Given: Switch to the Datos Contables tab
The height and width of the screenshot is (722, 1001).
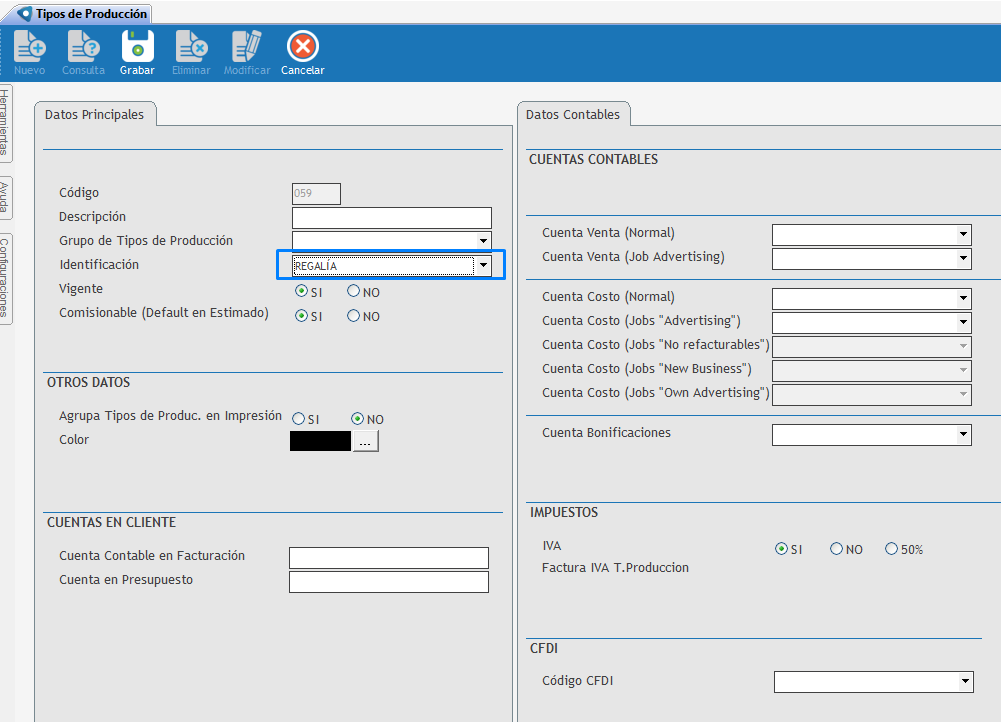Looking at the screenshot, I should (573, 115).
